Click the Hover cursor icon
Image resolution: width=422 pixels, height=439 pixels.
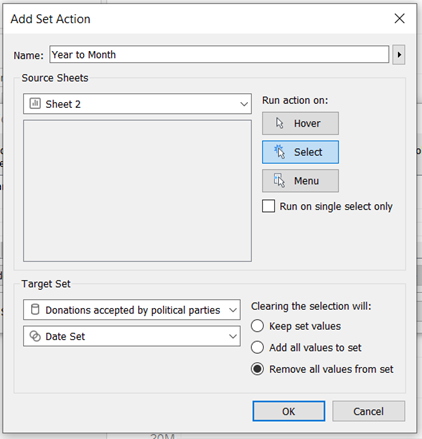[280, 123]
